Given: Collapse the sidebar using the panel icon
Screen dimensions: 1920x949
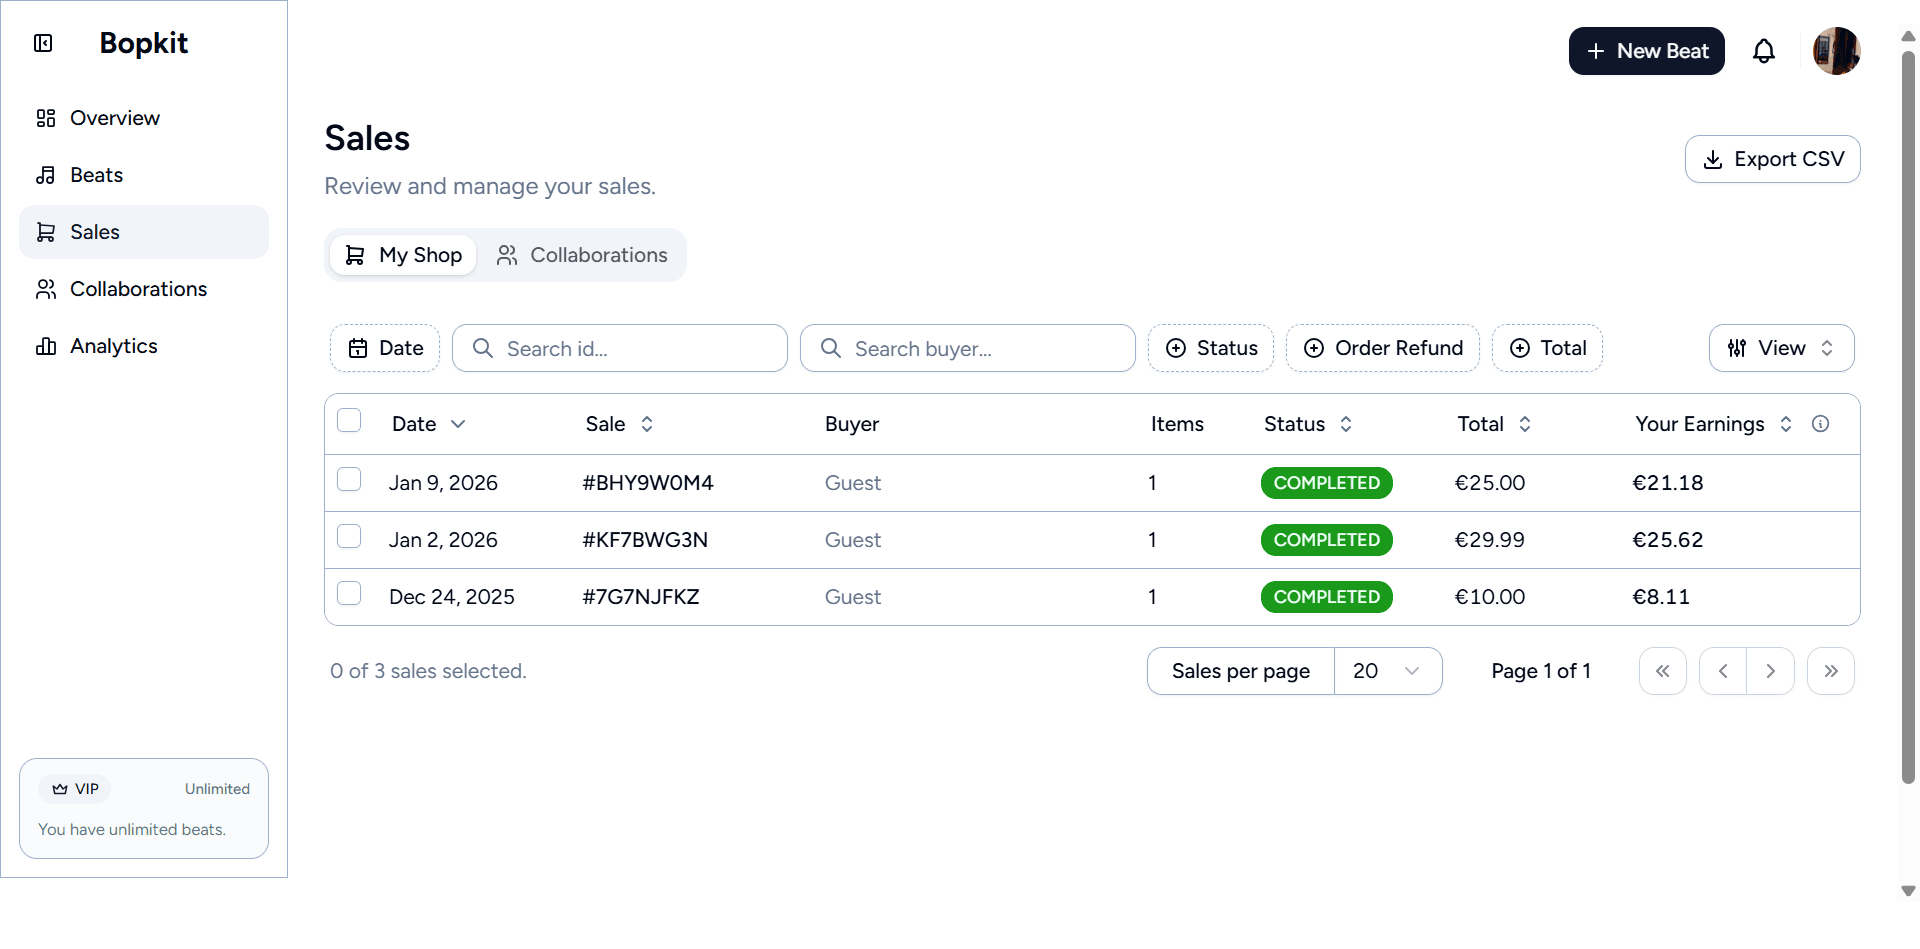Looking at the screenshot, I should coord(43,43).
